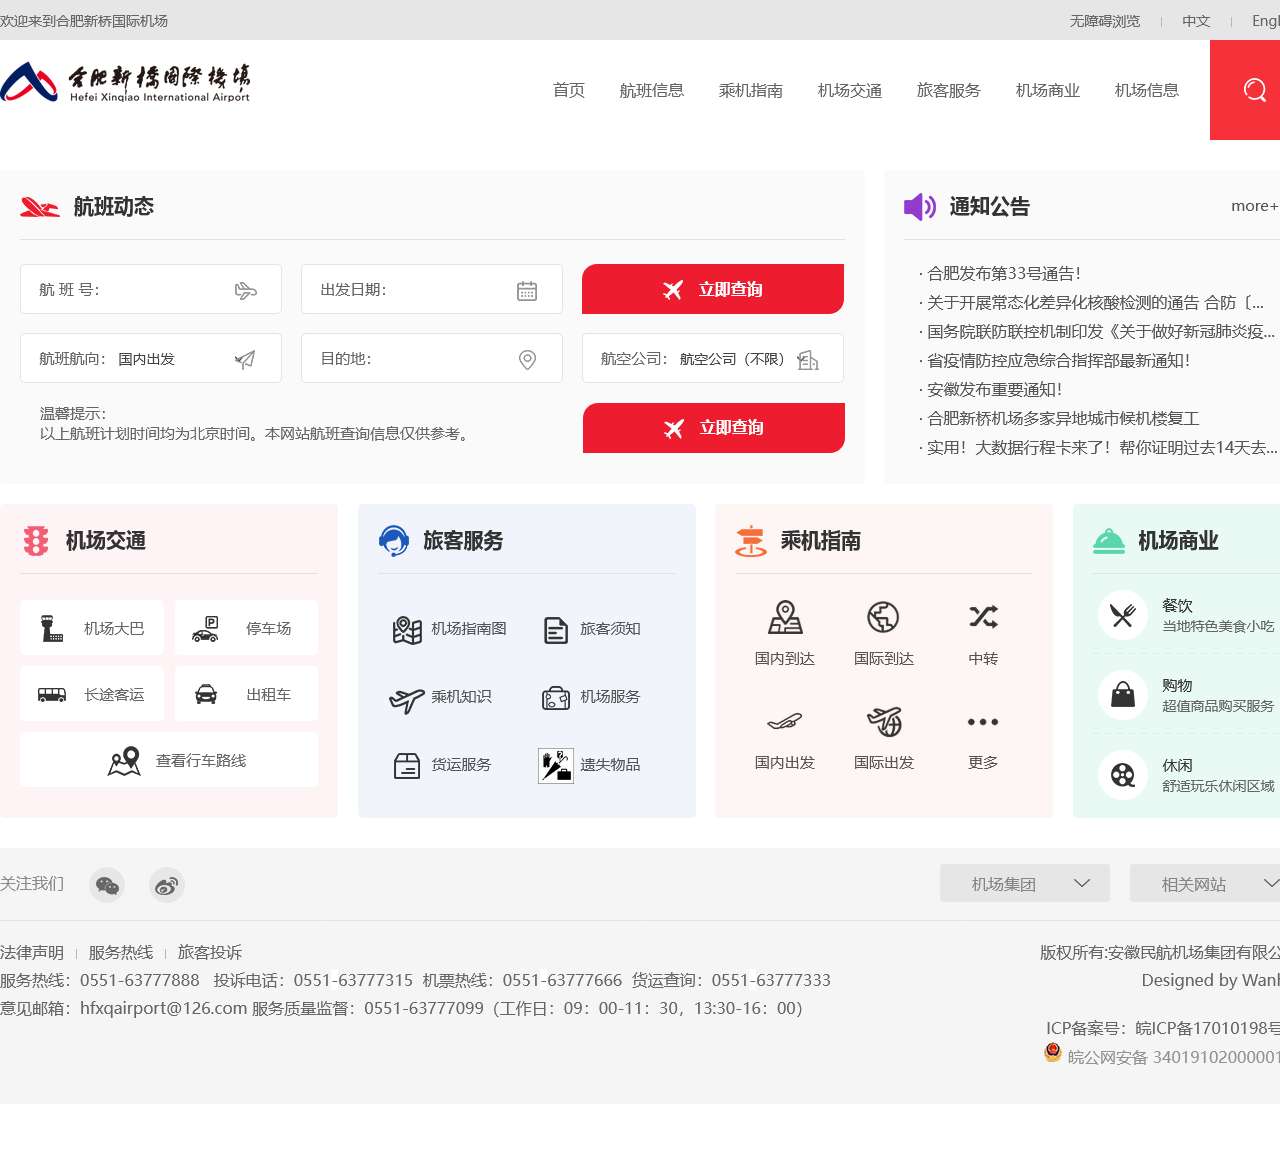Open notice starting 实用！大数据行程卡来了
The width and height of the screenshot is (1280, 1167).
[1098, 447]
